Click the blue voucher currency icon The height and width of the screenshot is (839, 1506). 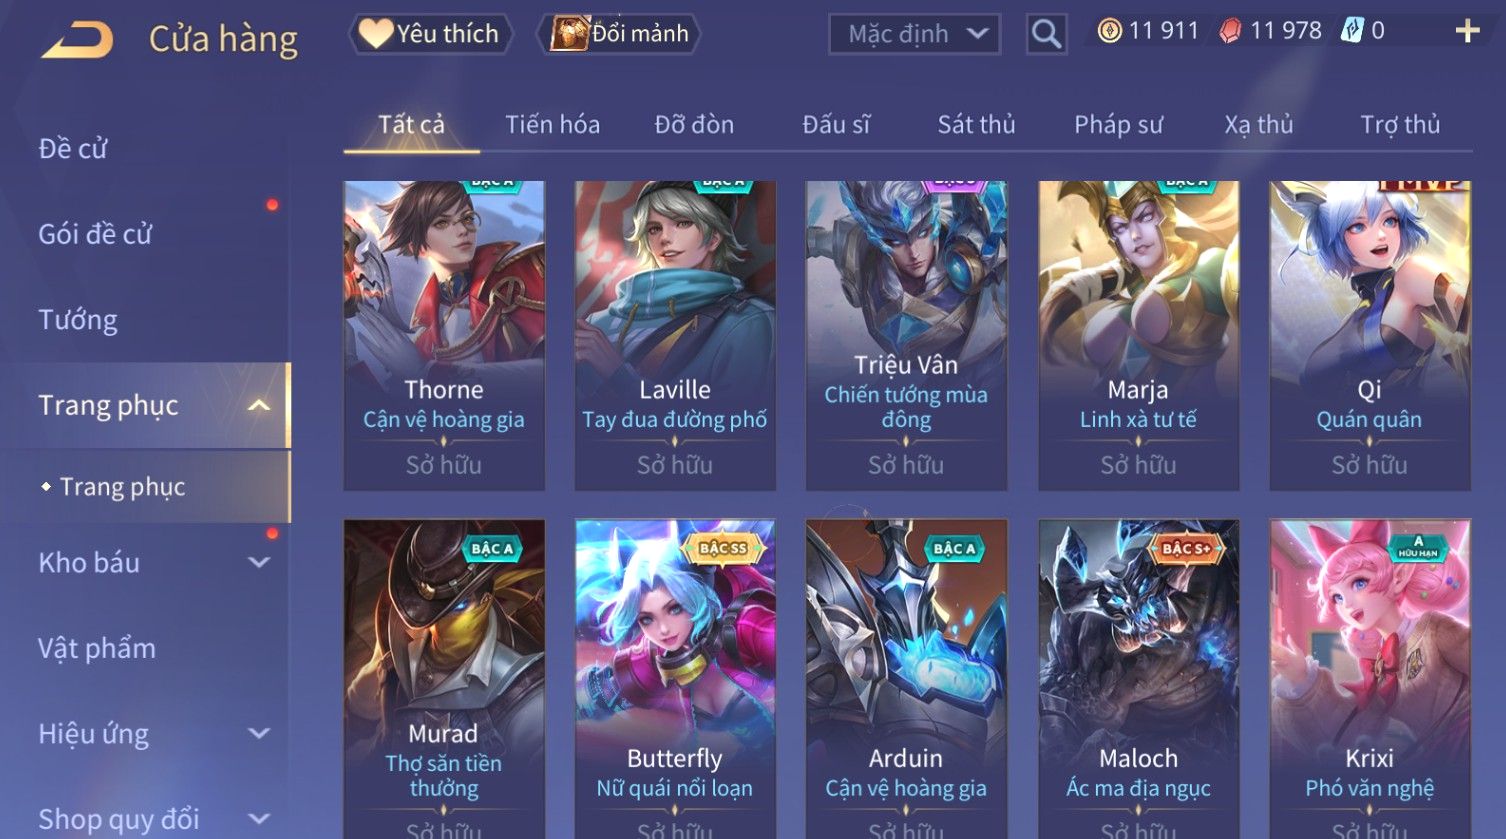[1352, 31]
